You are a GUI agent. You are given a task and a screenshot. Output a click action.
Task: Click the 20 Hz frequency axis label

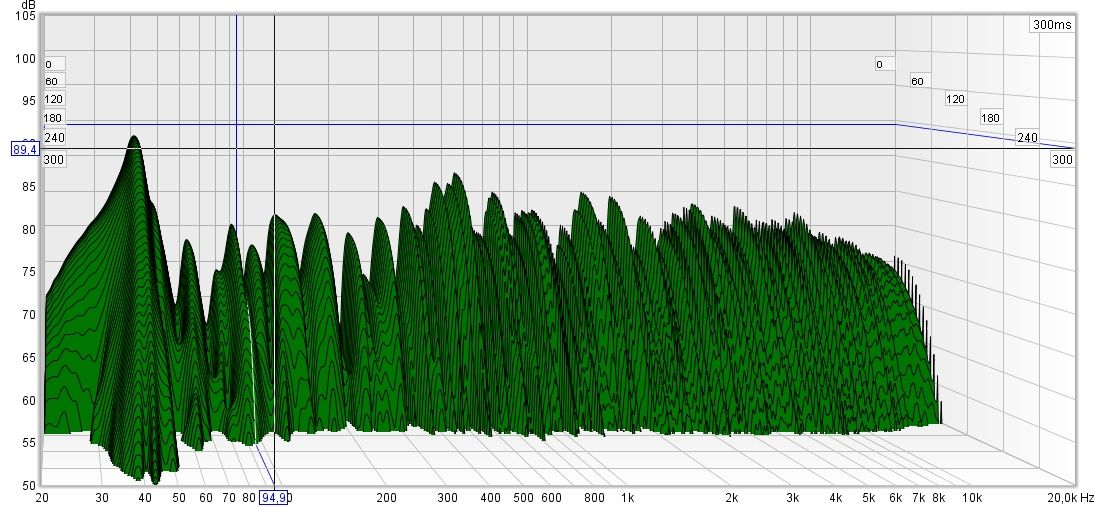pos(42,498)
